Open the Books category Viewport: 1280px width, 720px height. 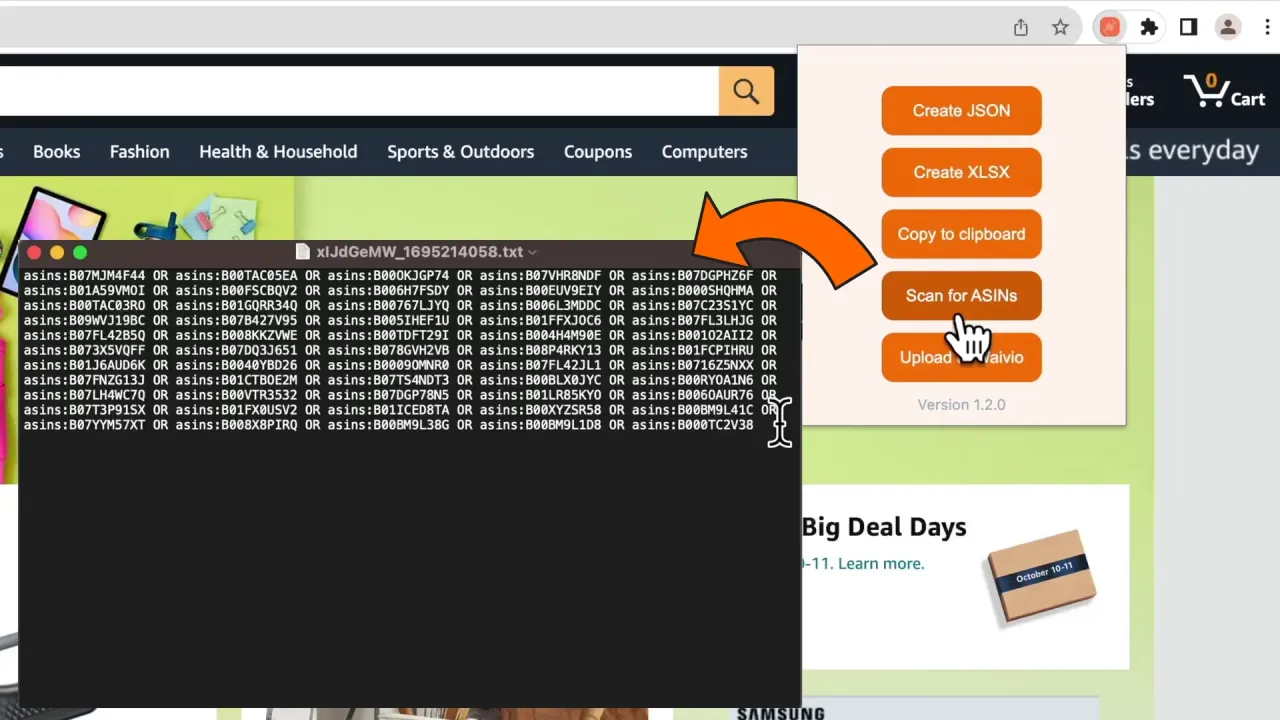click(x=56, y=152)
